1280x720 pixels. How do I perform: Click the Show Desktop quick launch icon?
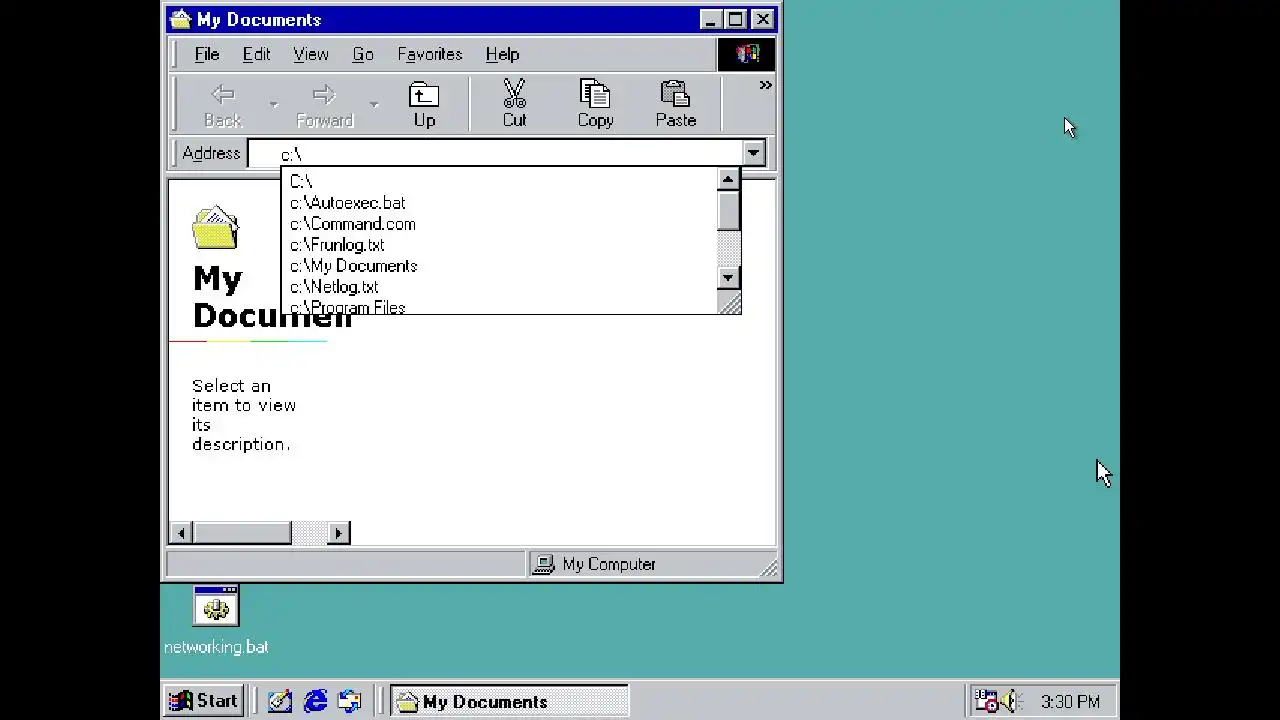280,701
